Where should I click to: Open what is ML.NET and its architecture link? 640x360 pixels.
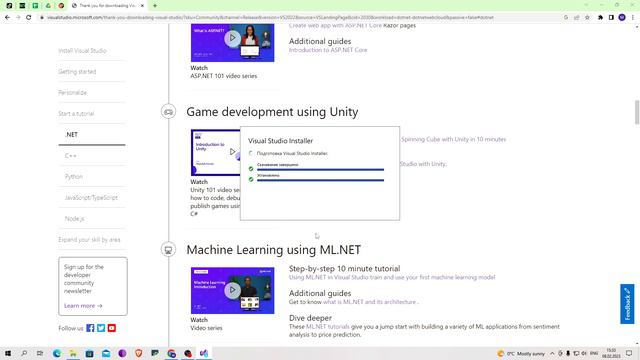369,302
